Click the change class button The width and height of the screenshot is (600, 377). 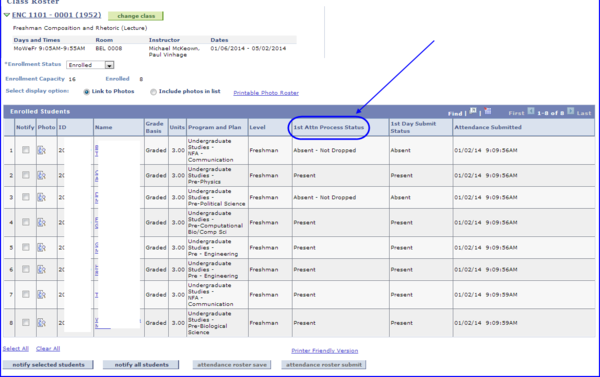click(x=136, y=16)
